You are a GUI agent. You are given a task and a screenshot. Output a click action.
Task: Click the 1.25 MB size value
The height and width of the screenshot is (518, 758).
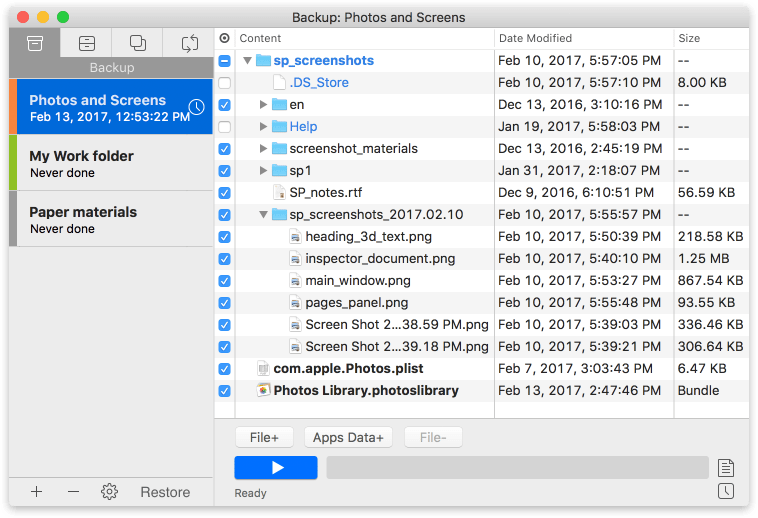pos(703,259)
